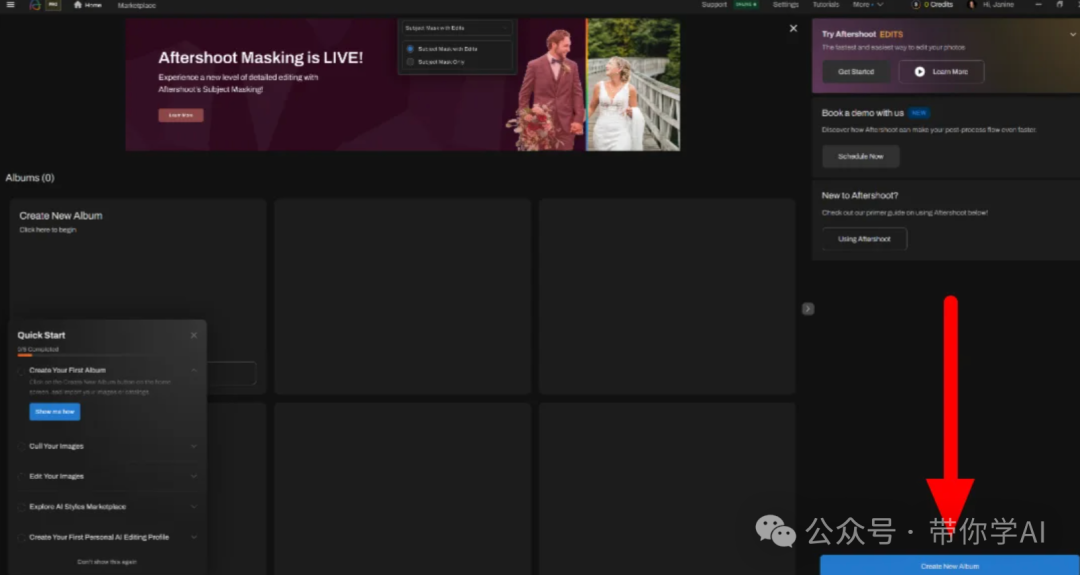Image resolution: width=1080 pixels, height=575 pixels.
Task: Open the Tutorials menu item
Action: click(x=825, y=5)
